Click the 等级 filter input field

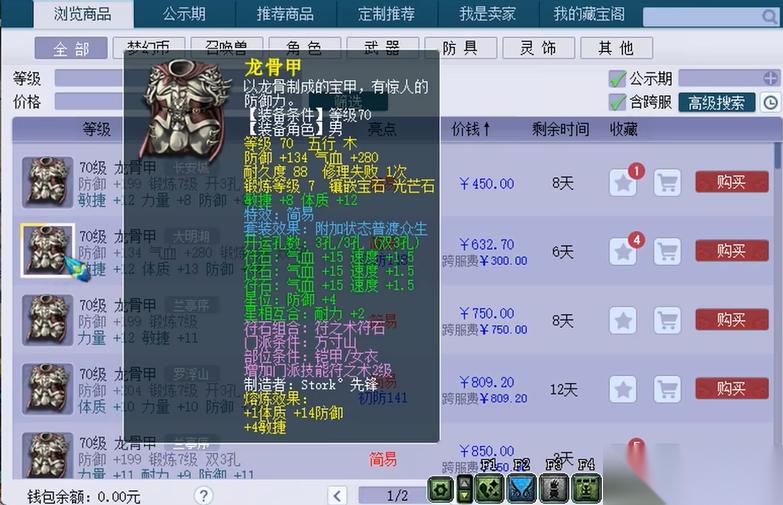pyautogui.click(x=89, y=78)
